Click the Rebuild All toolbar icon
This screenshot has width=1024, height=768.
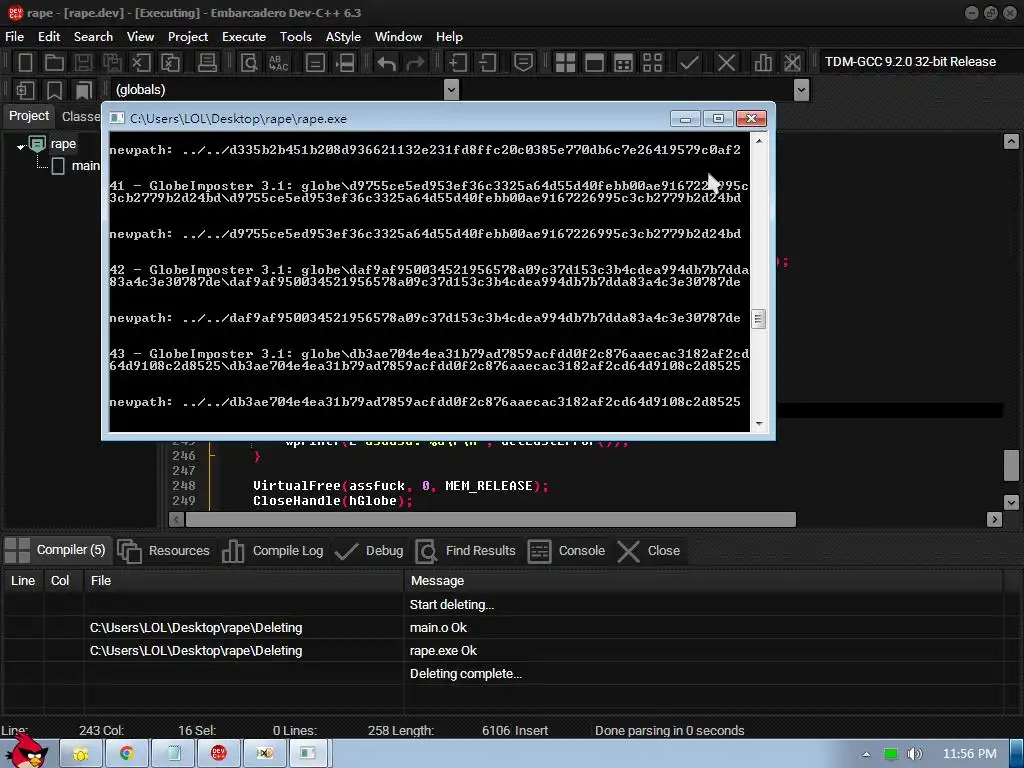(x=652, y=63)
